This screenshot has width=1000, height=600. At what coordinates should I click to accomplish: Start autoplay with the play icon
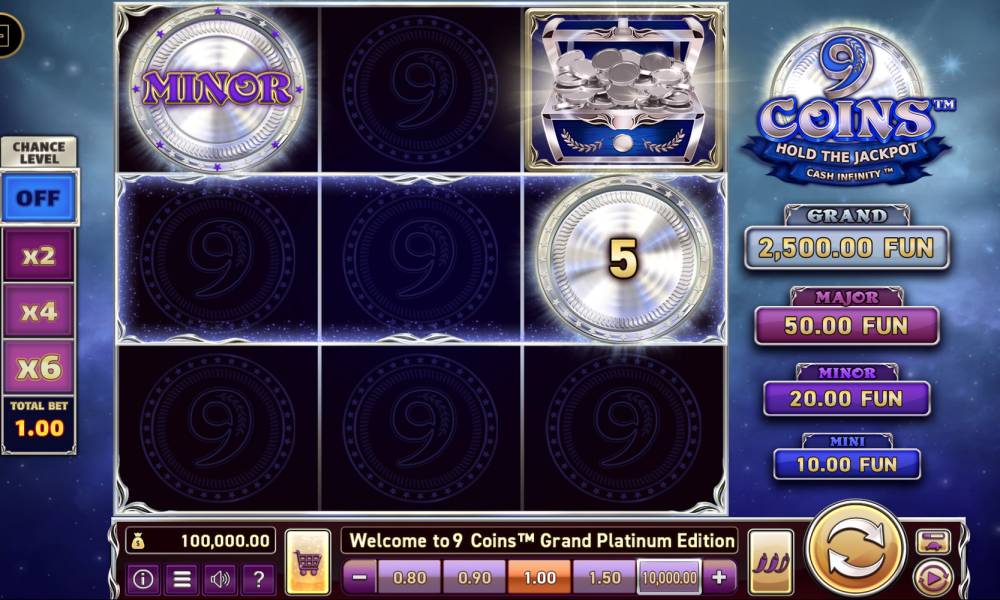[933, 578]
